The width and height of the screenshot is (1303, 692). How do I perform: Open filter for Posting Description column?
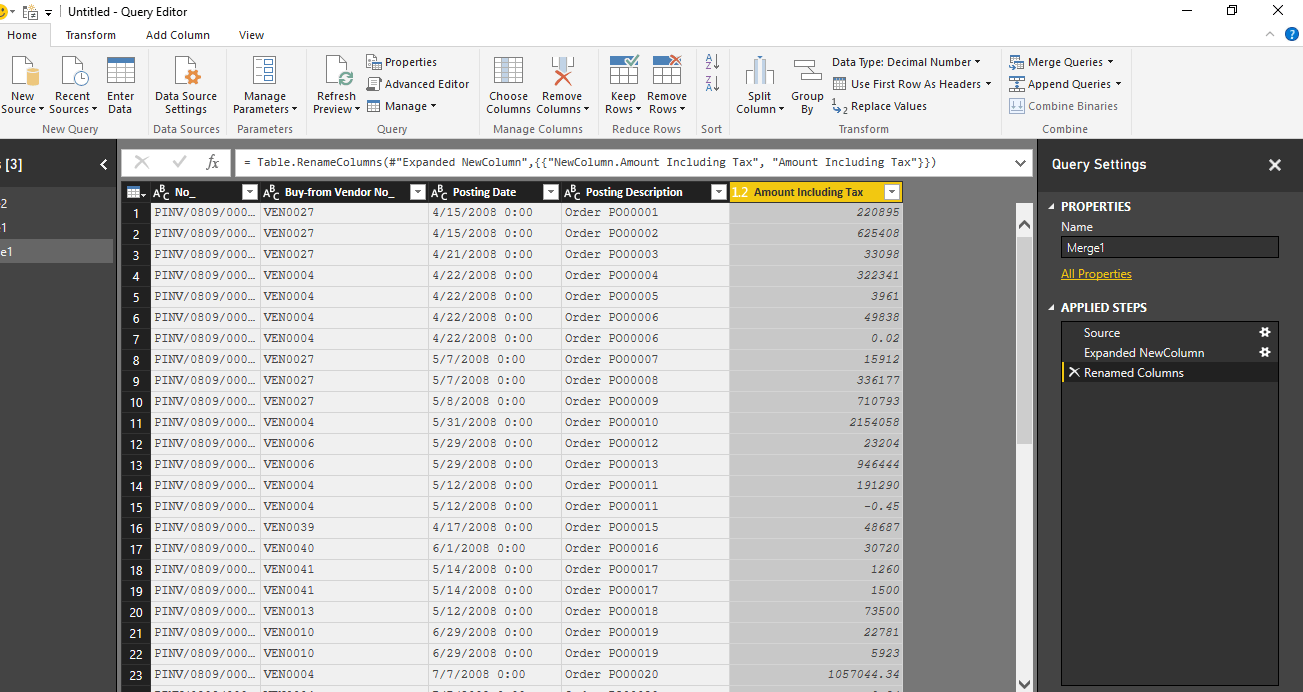click(x=718, y=192)
